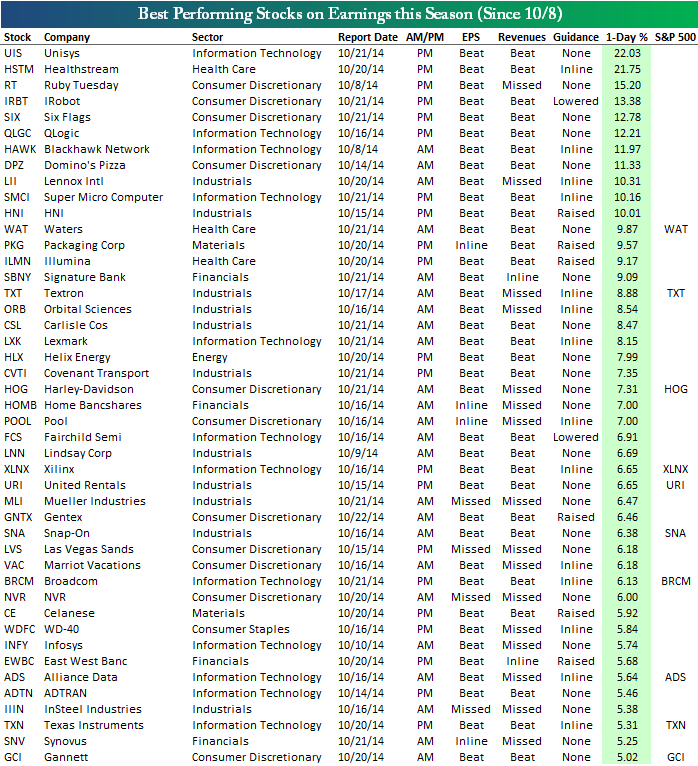Click the S&P 500 column header

(x=675, y=37)
